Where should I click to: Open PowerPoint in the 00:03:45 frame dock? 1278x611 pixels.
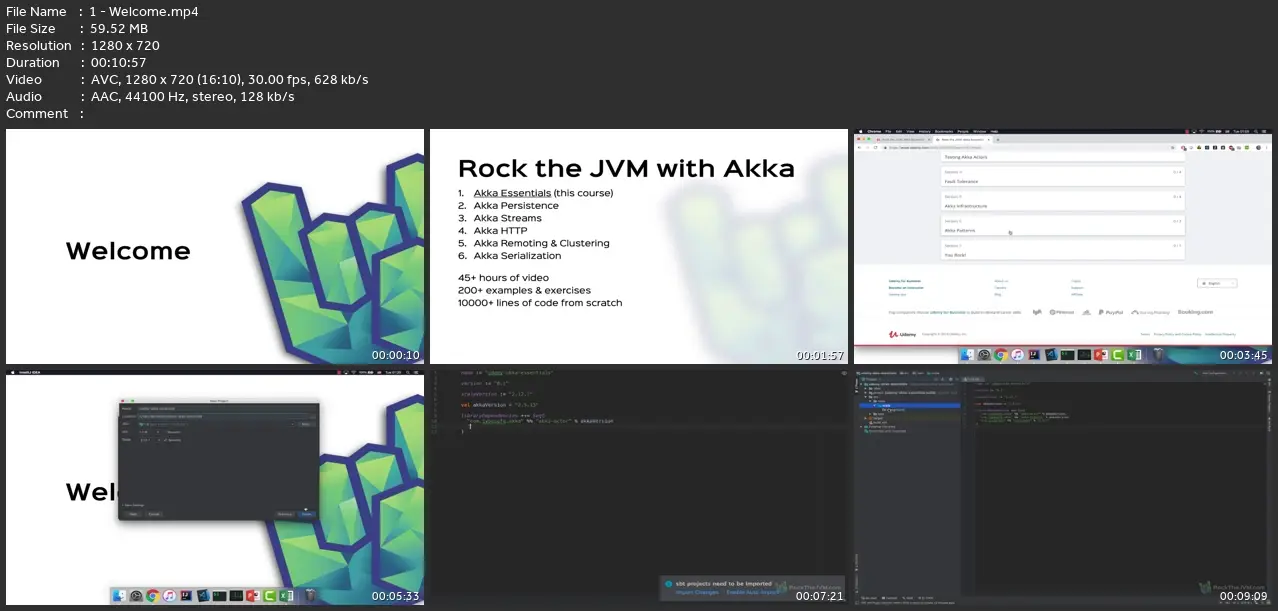click(x=1100, y=354)
